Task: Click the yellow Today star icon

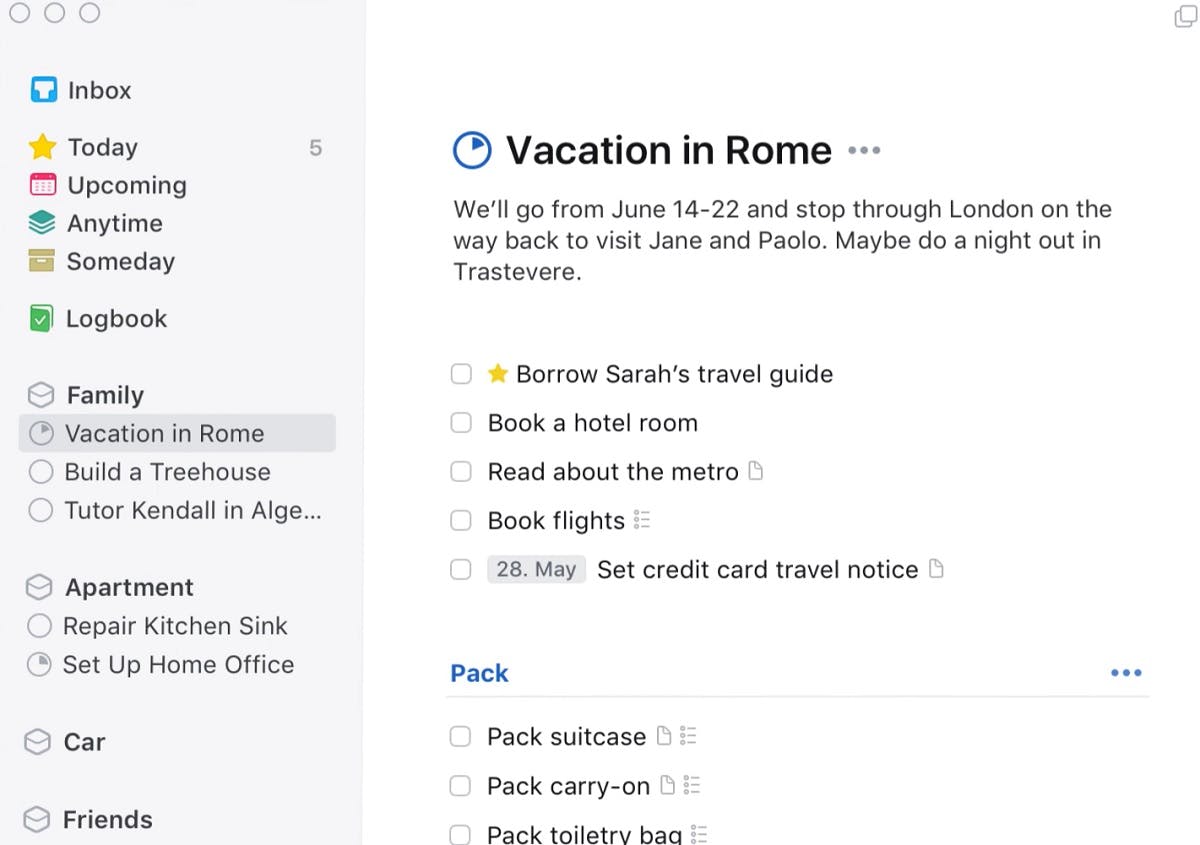Action: (x=42, y=147)
